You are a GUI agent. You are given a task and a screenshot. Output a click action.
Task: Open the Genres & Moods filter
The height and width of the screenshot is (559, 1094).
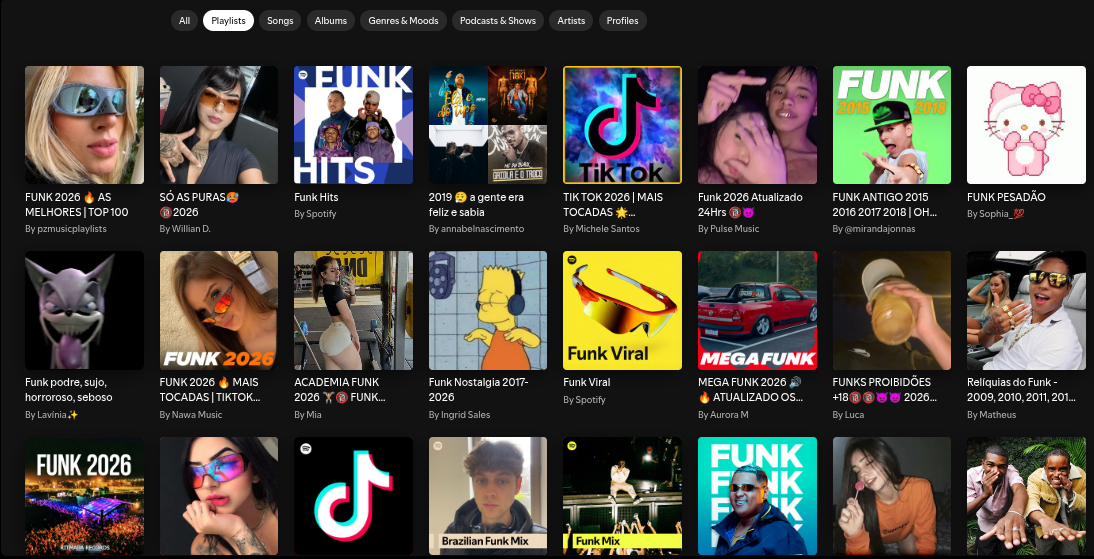403,21
